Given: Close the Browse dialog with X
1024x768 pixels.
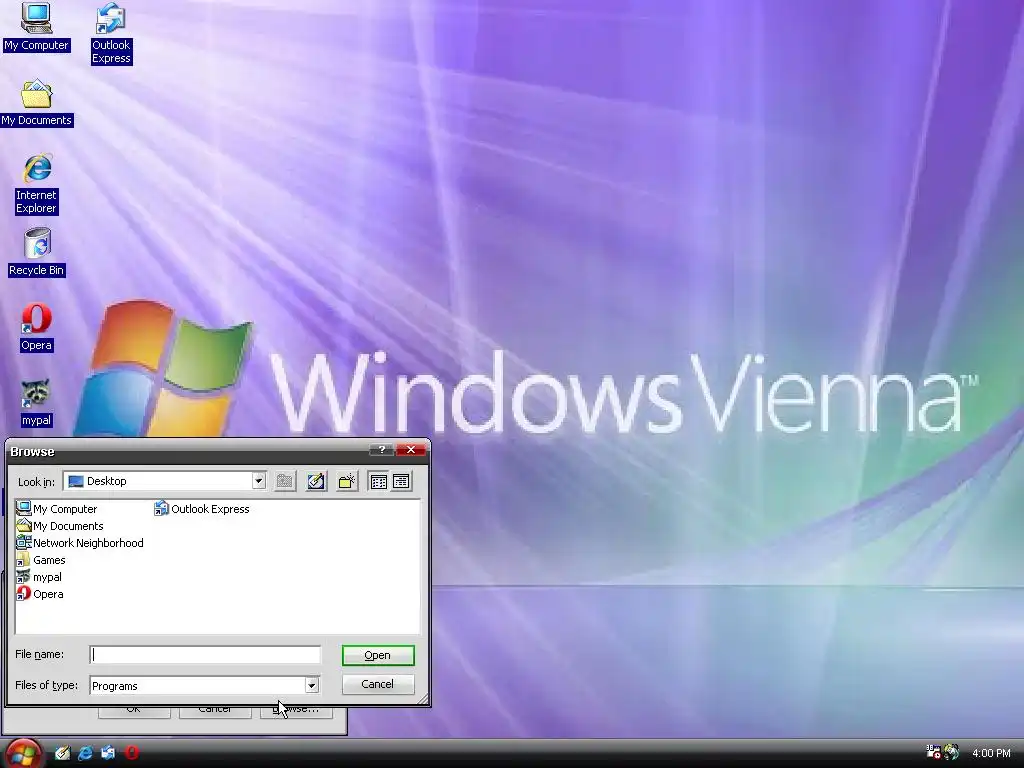Looking at the screenshot, I should tap(411, 449).
